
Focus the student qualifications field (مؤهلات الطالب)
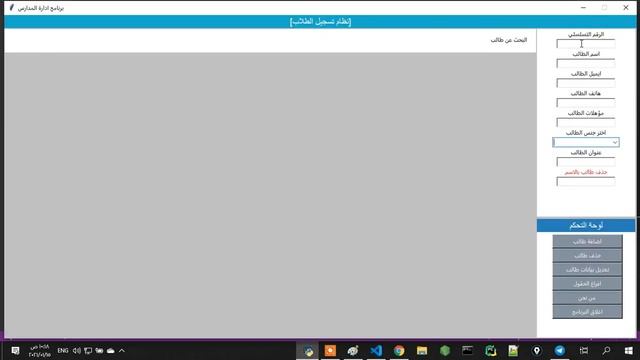[586, 122]
